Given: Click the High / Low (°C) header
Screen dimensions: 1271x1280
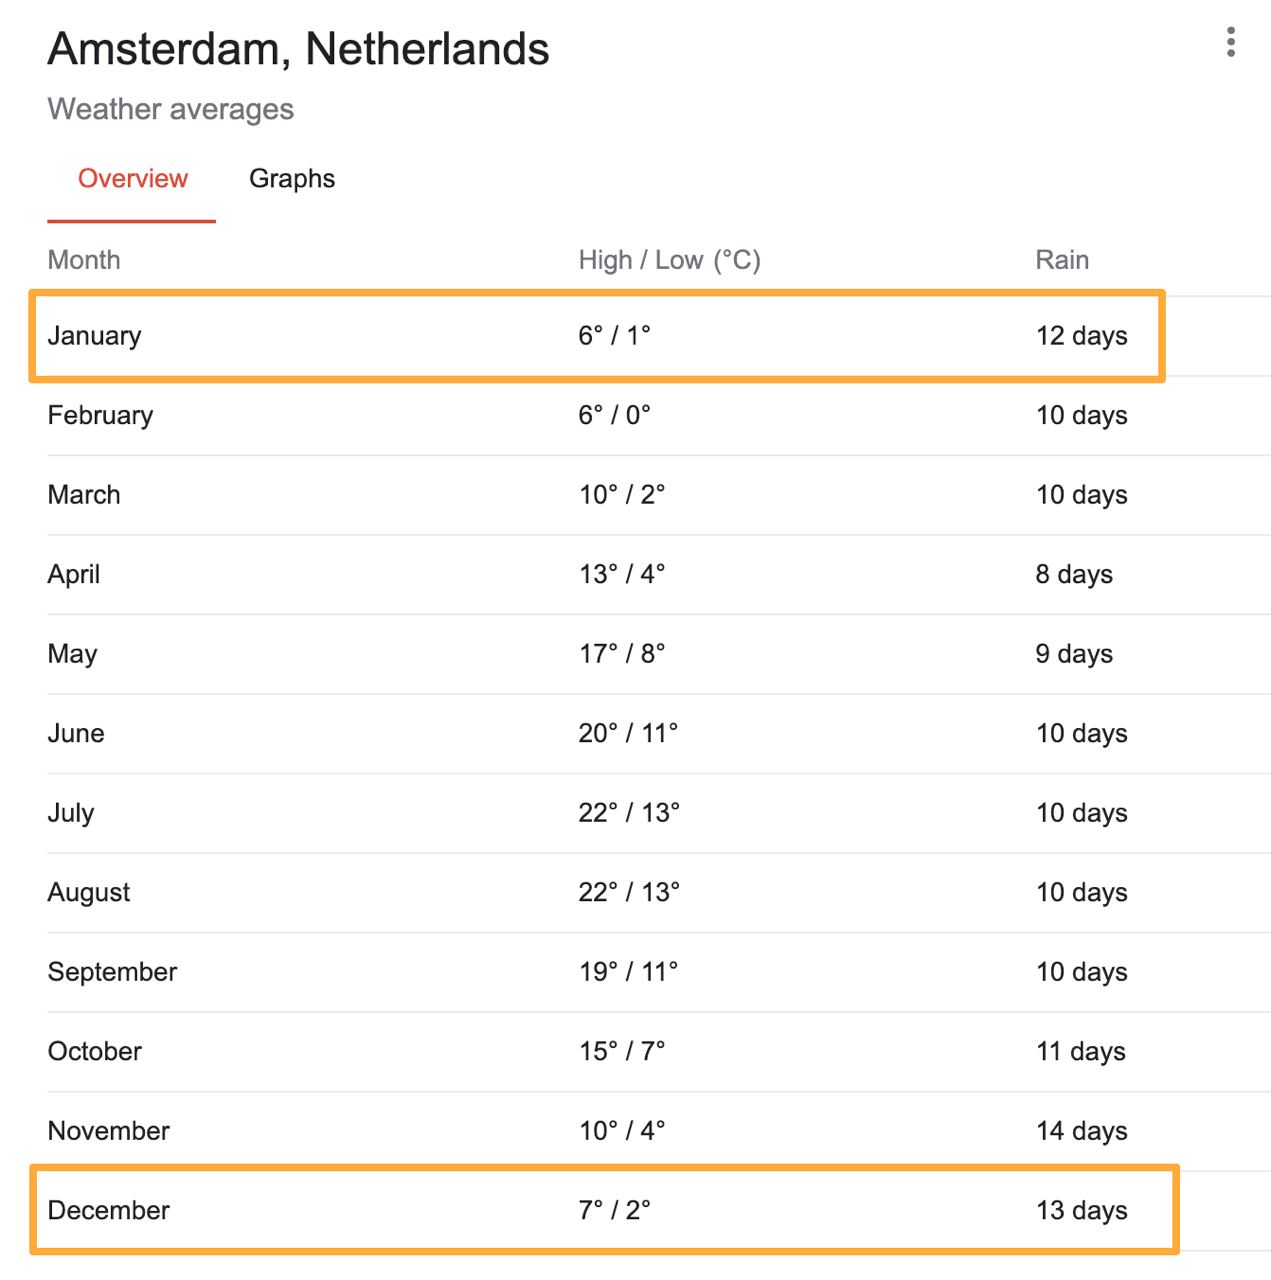Looking at the screenshot, I should pos(669,260).
